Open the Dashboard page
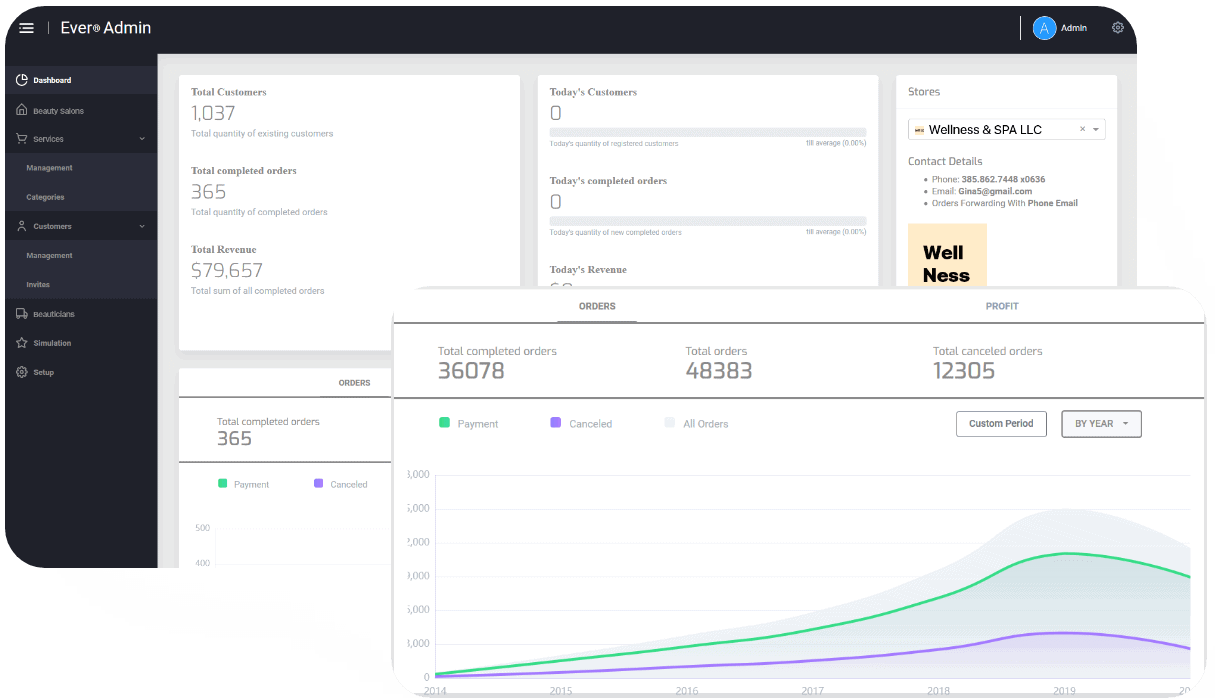This screenshot has width=1215, height=698. (x=50, y=80)
